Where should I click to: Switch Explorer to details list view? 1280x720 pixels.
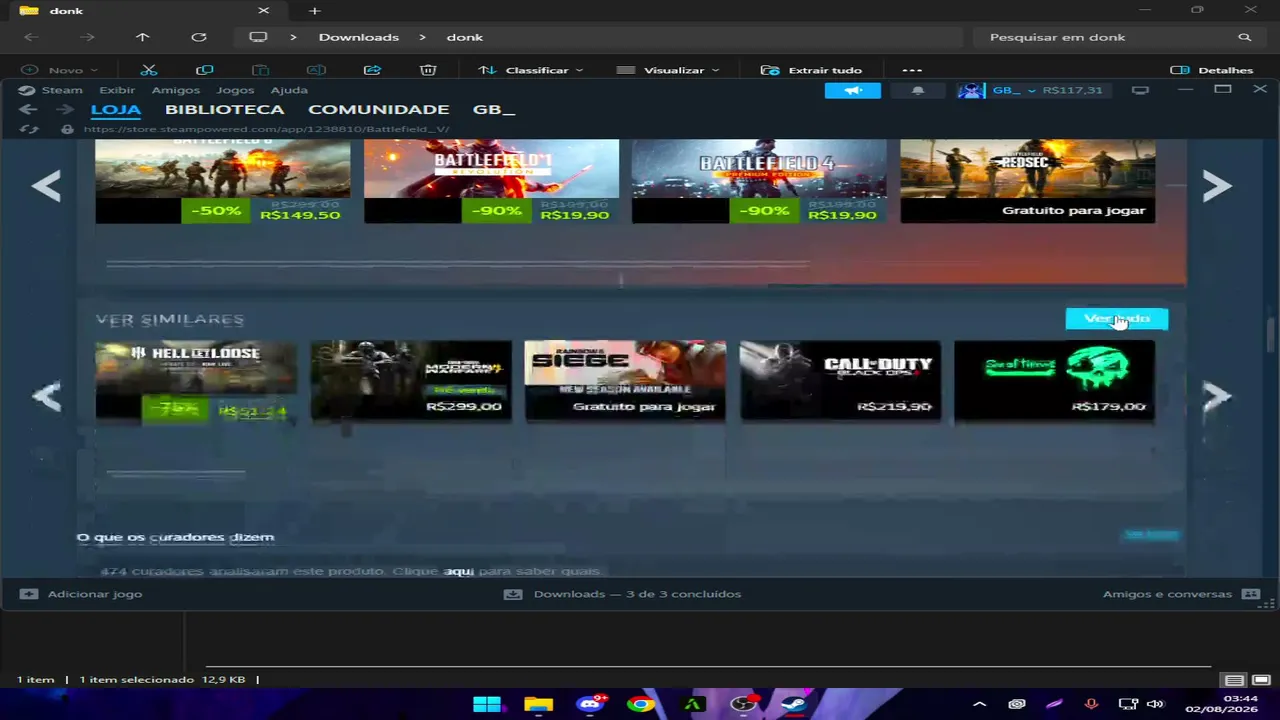point(1235,680)
